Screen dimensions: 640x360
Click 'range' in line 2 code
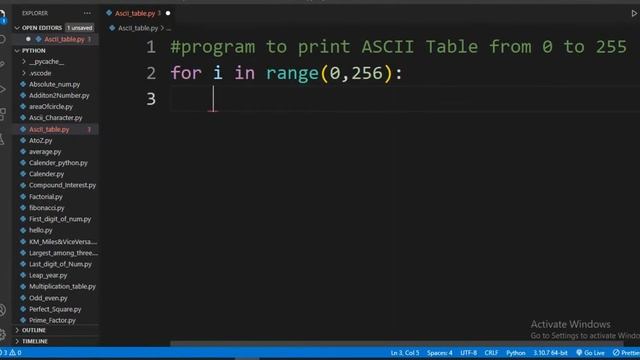coord(292,73)
